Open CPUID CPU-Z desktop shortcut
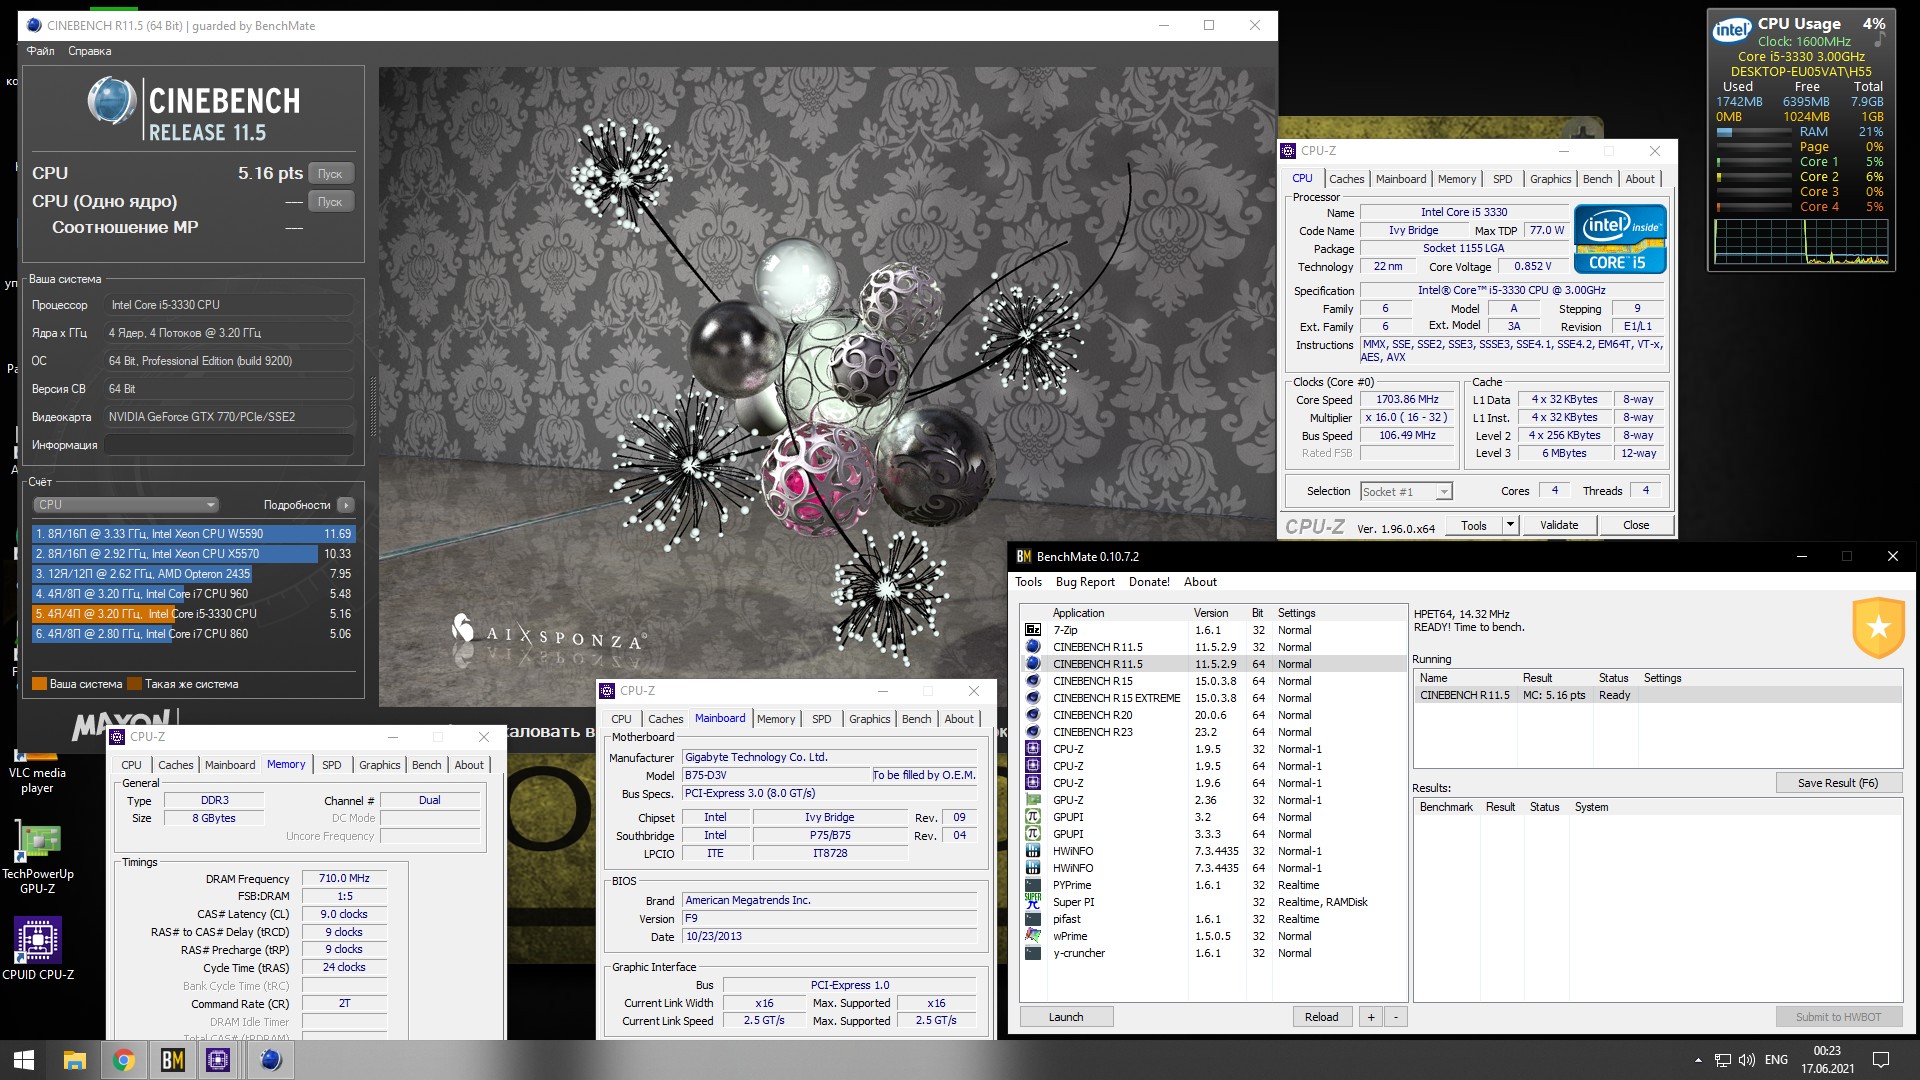 37,947
